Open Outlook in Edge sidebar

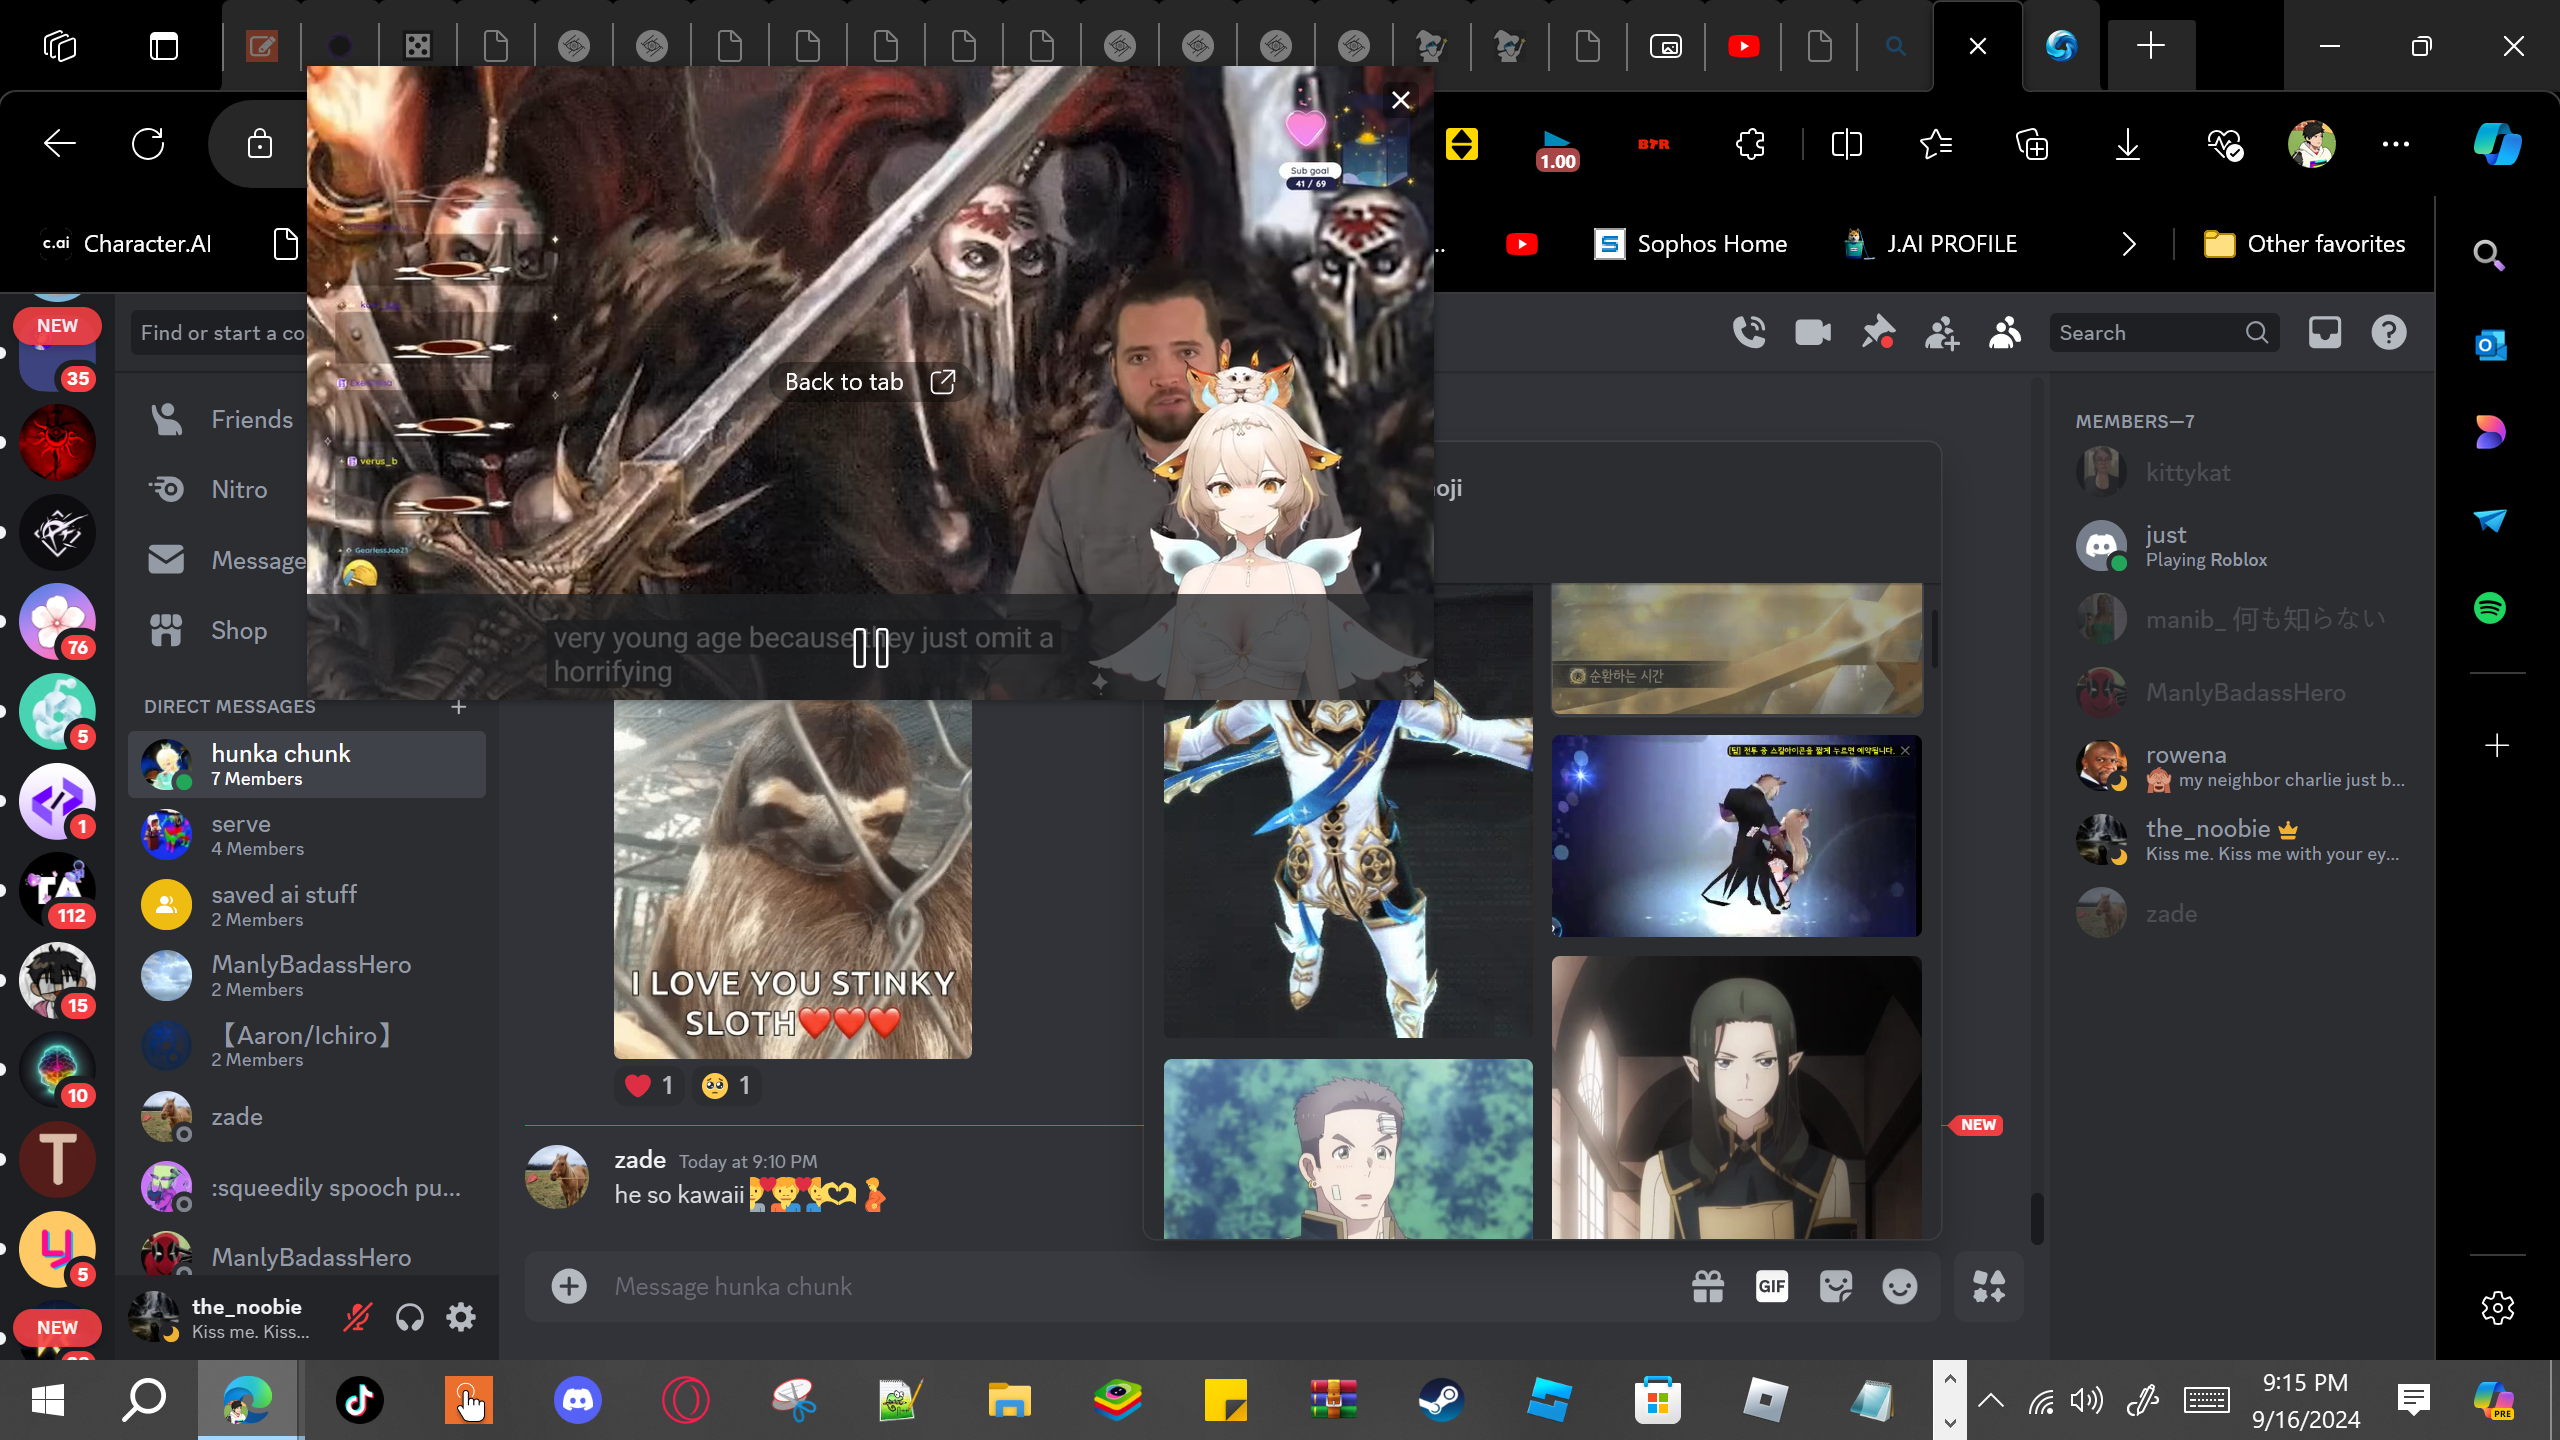click(x=2490, y=345)
